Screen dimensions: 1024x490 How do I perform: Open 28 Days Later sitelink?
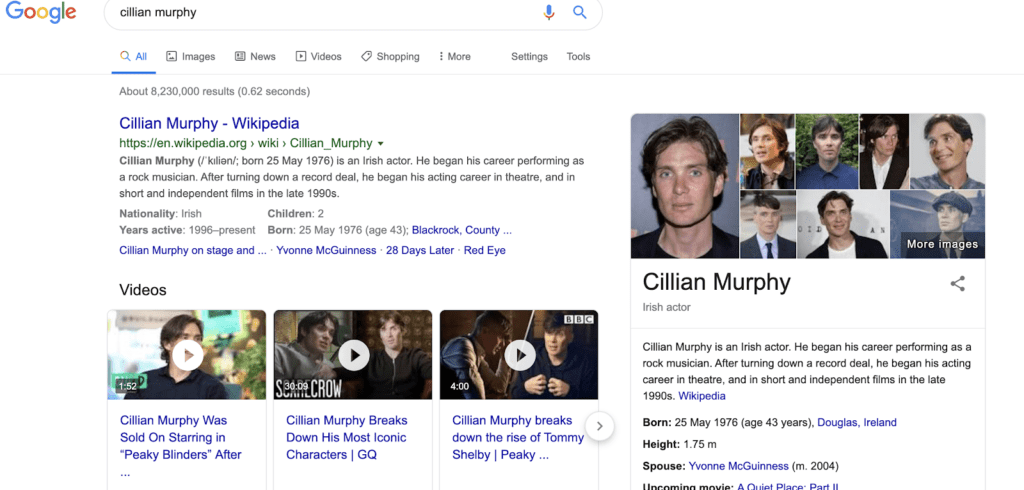pyautogui.click(x=420, y=250)
